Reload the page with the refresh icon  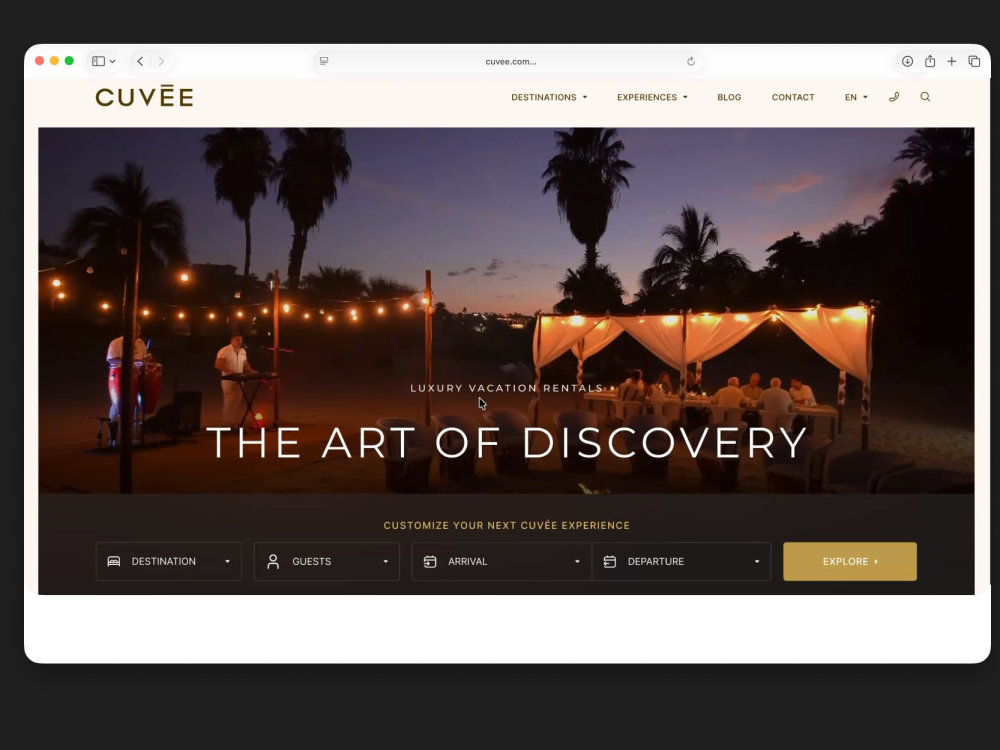pyautogui.click(x=691, y=61)
